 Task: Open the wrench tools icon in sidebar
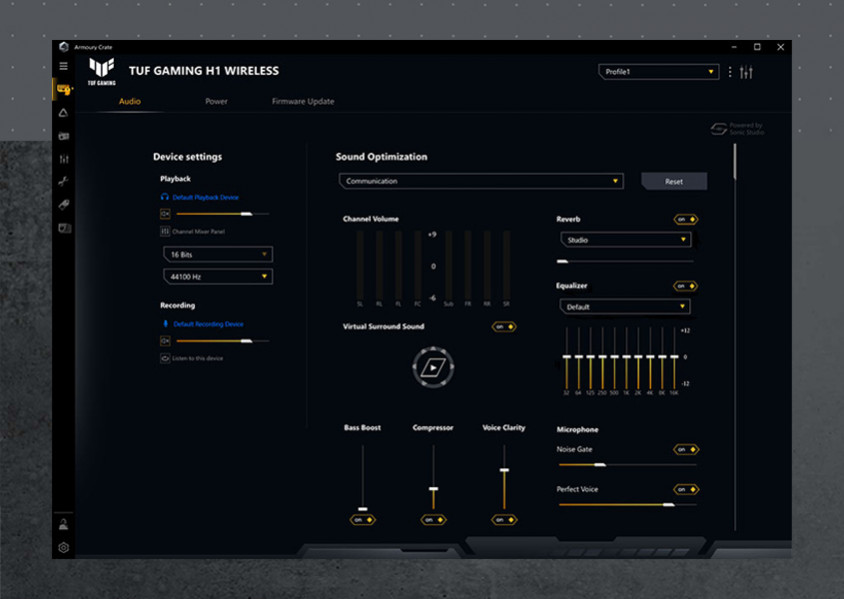[x=64, y=181]
